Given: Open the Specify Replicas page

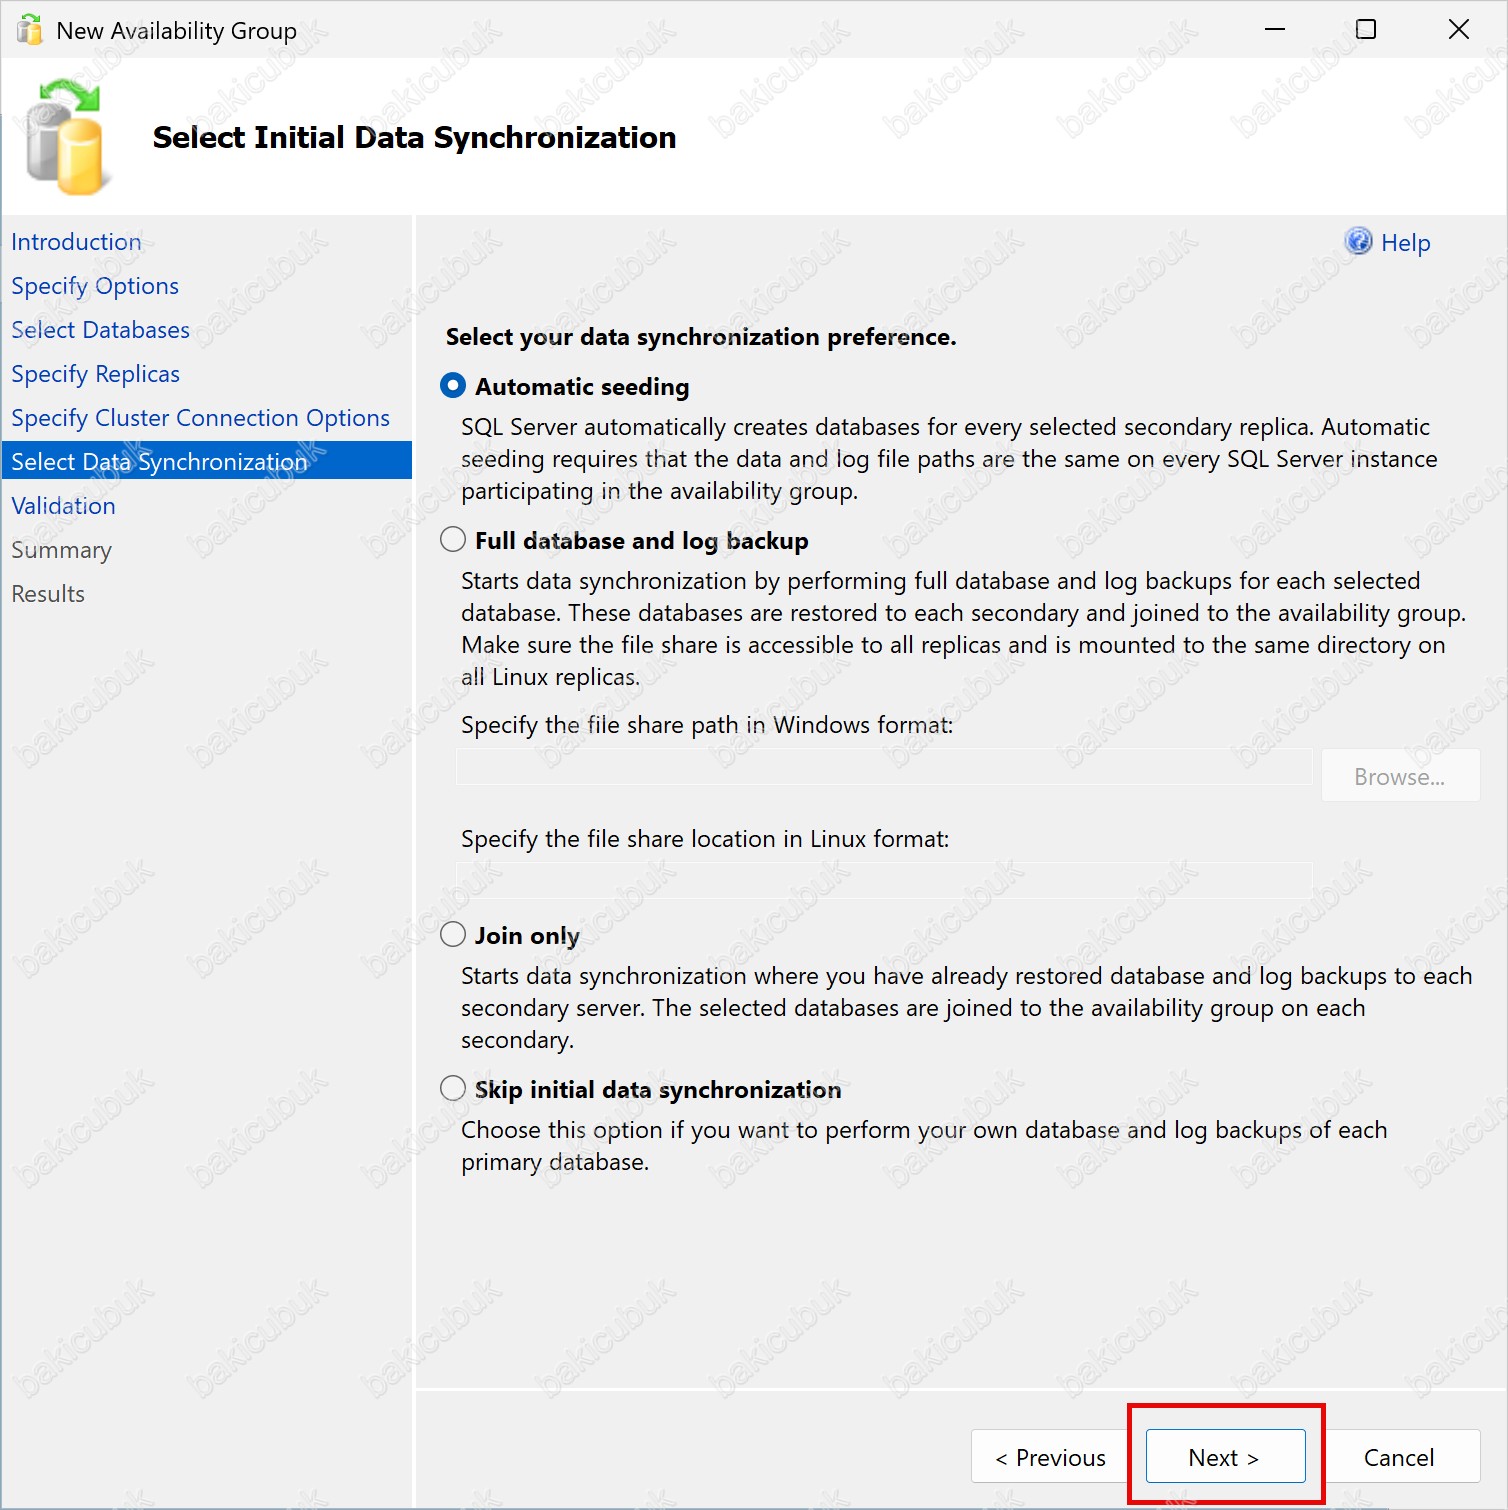Looking at the screenshot, I should [x=95, y=374].
